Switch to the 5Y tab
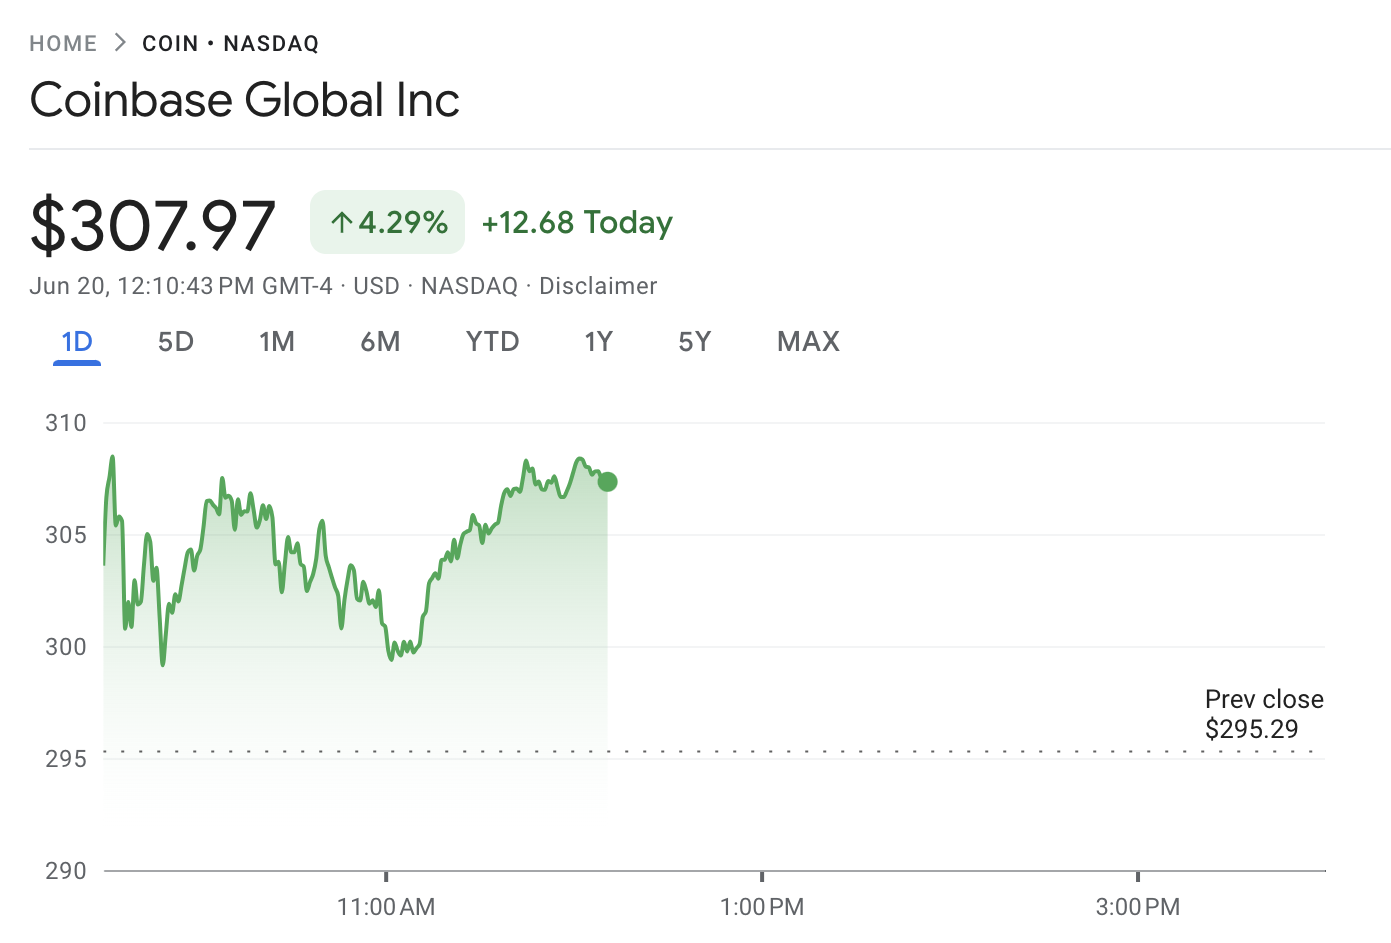The height and width of the screenshot is (943, 1391). click(x=694, y=342)
